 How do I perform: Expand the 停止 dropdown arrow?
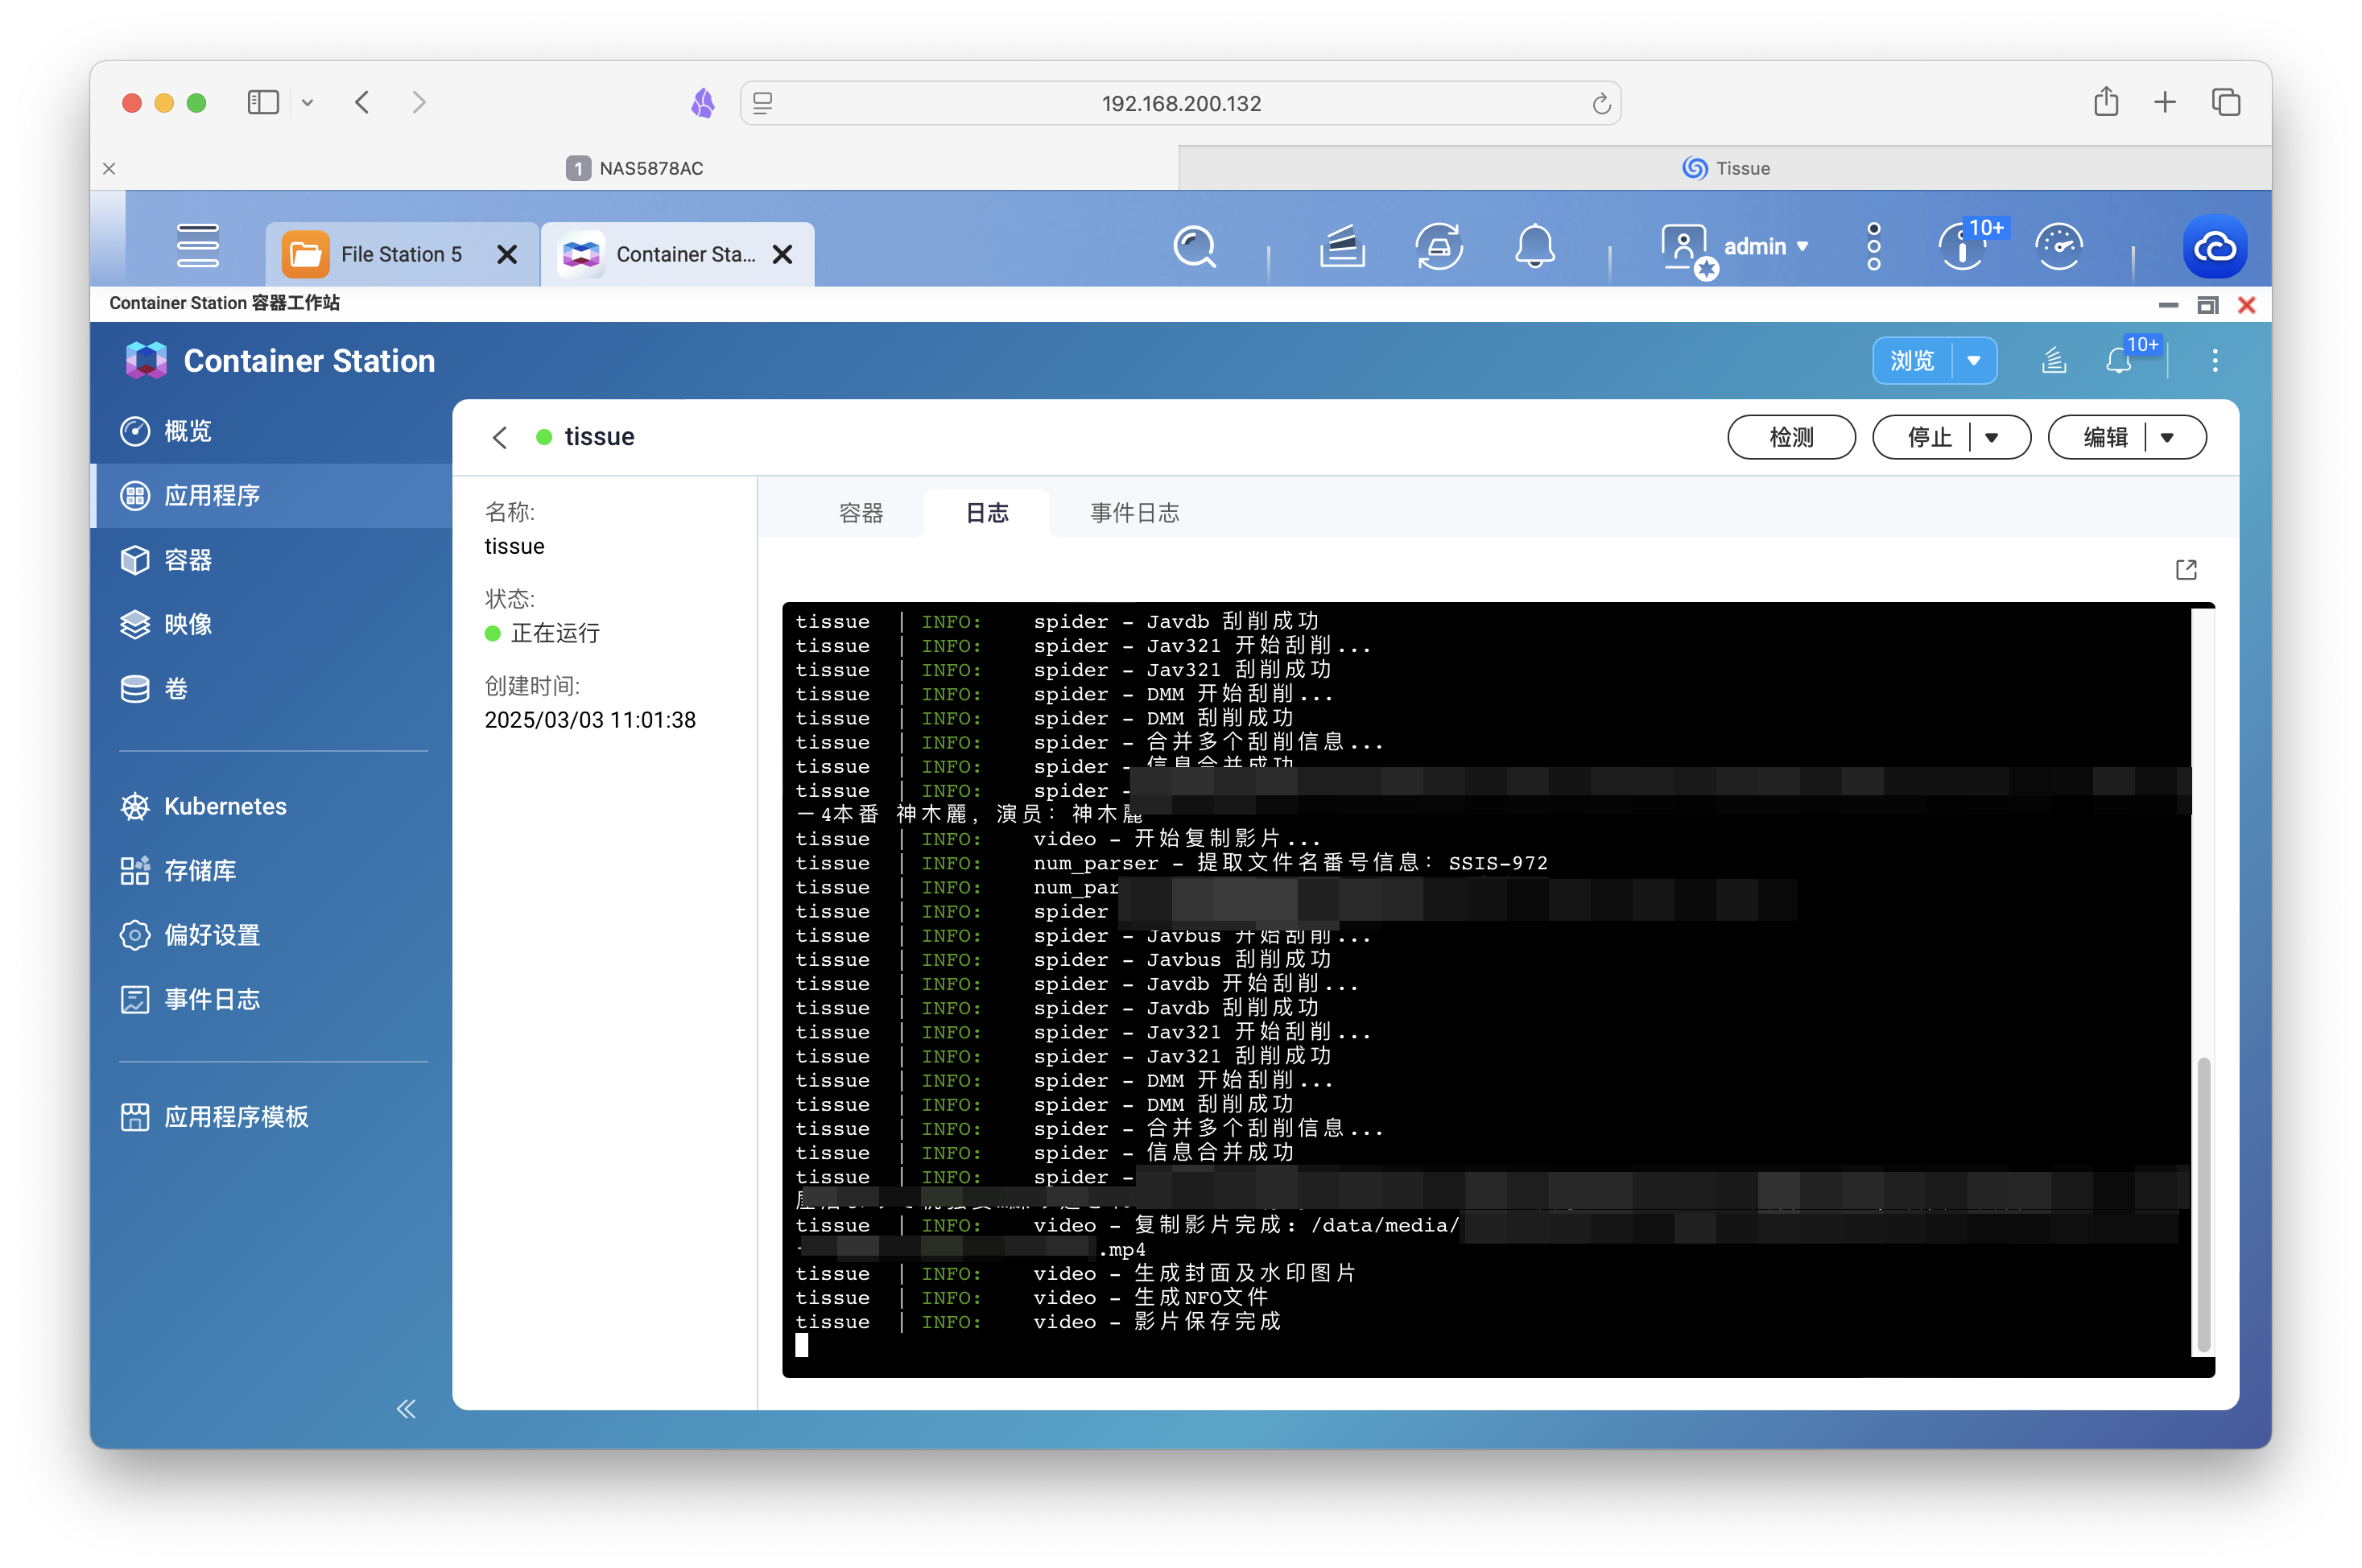pos(1991,438)
